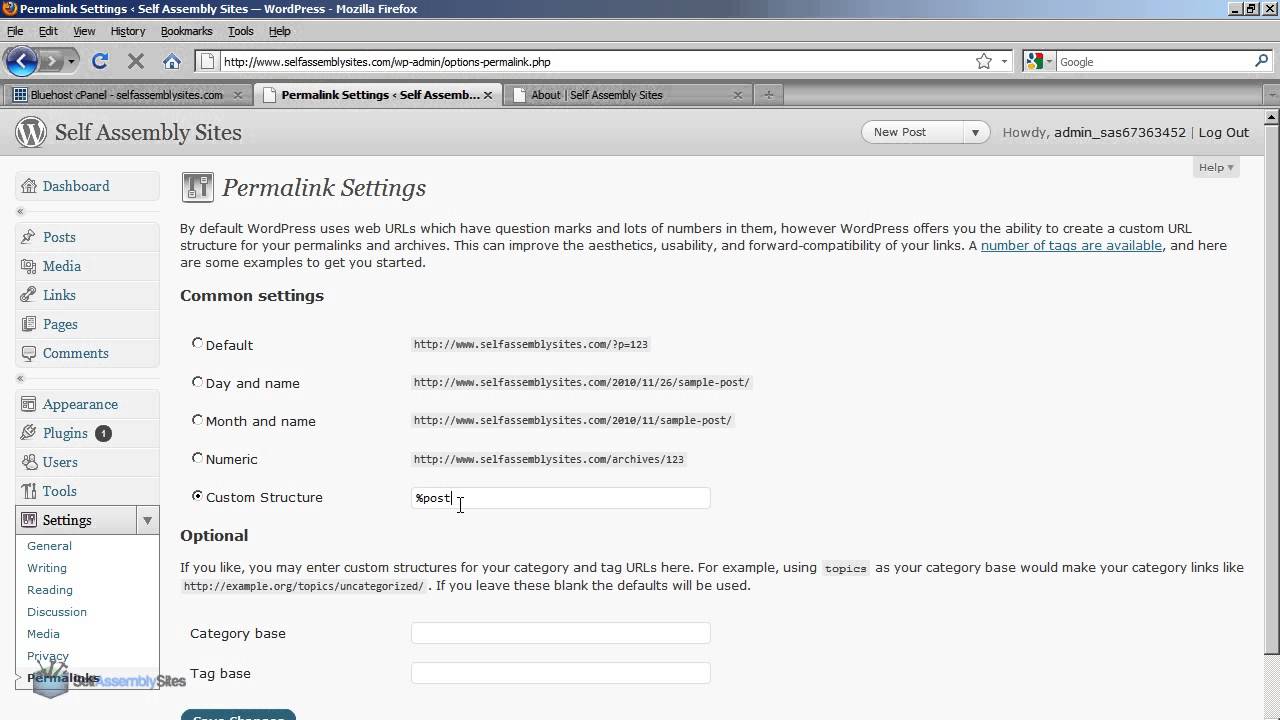Viewport: 1280px width, 720px height.
Task: Reload the page with the refresh icon
Action: pos(100,61)
